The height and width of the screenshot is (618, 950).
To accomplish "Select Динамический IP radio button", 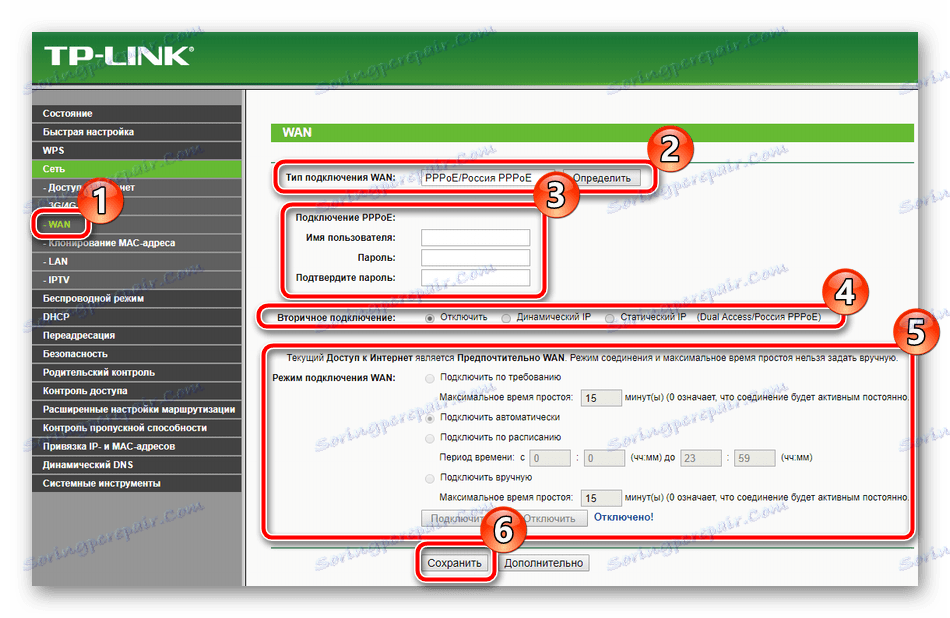I will [506, 317].
